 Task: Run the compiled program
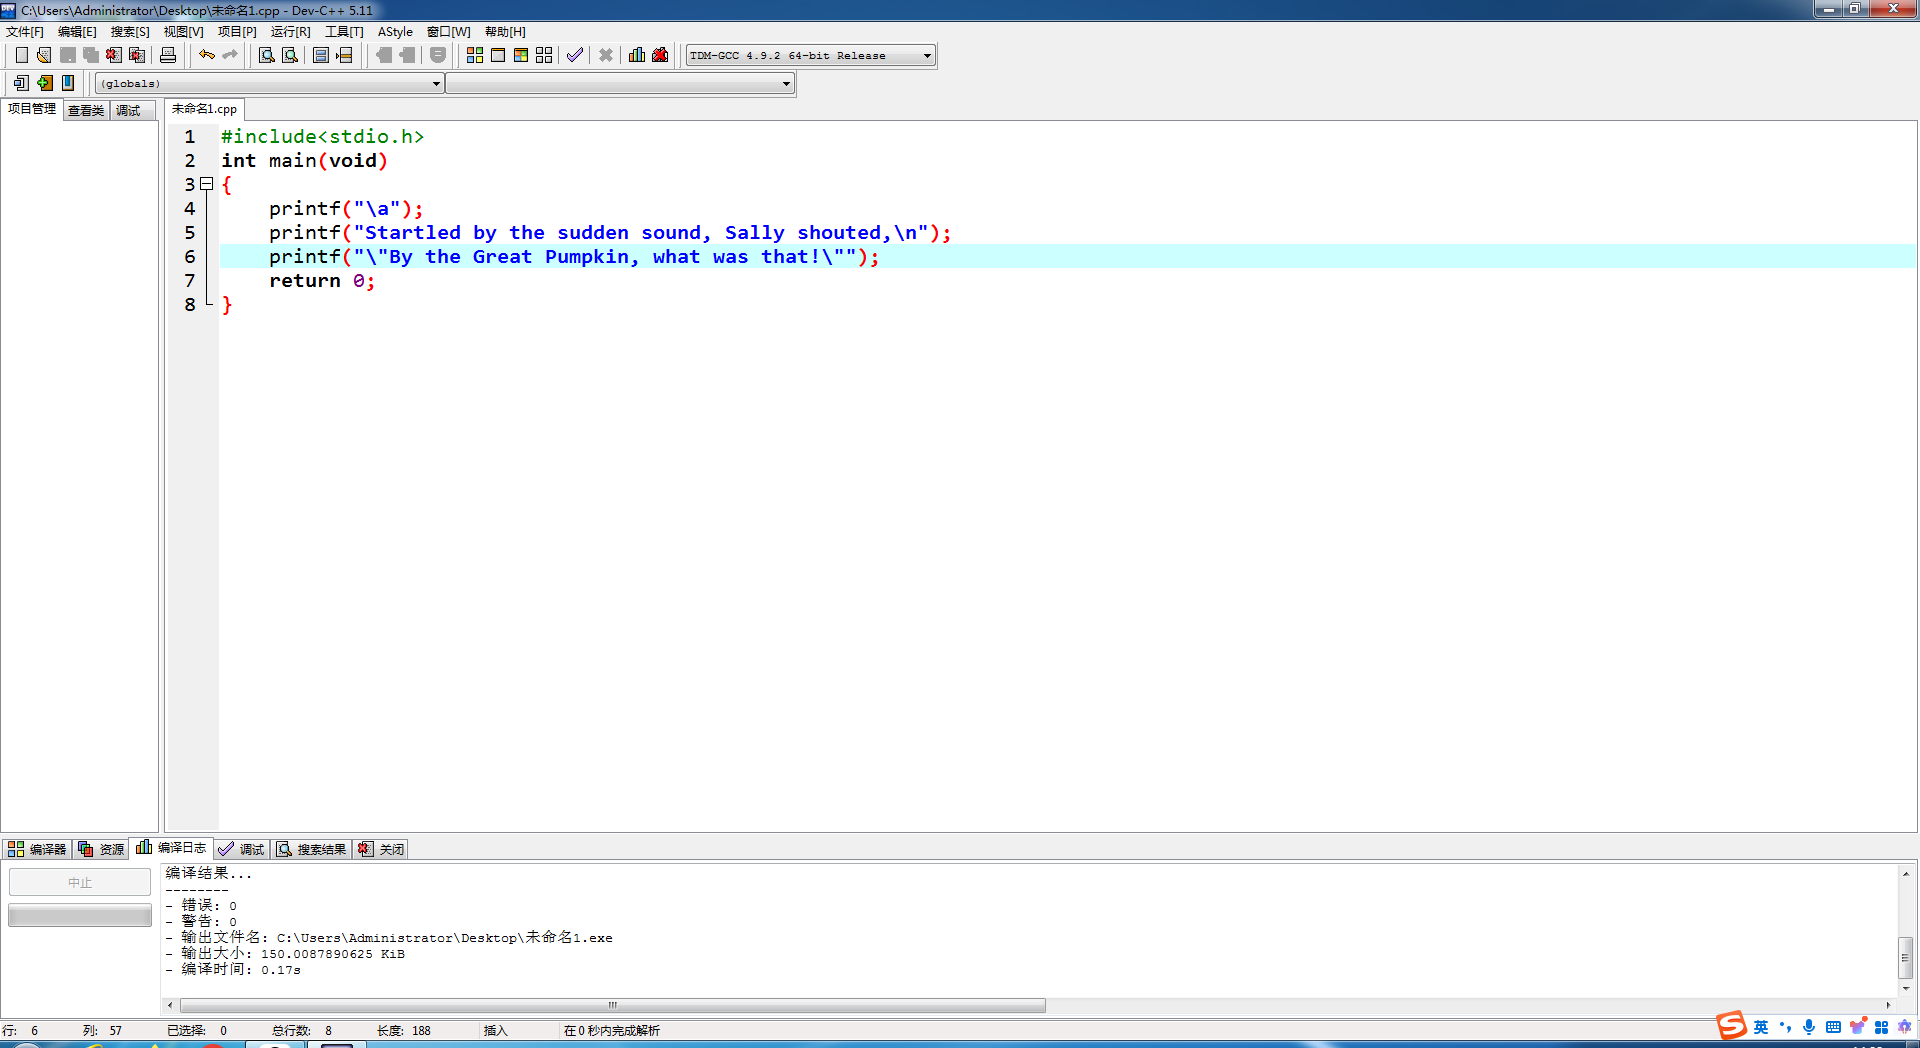click(498, 55)
